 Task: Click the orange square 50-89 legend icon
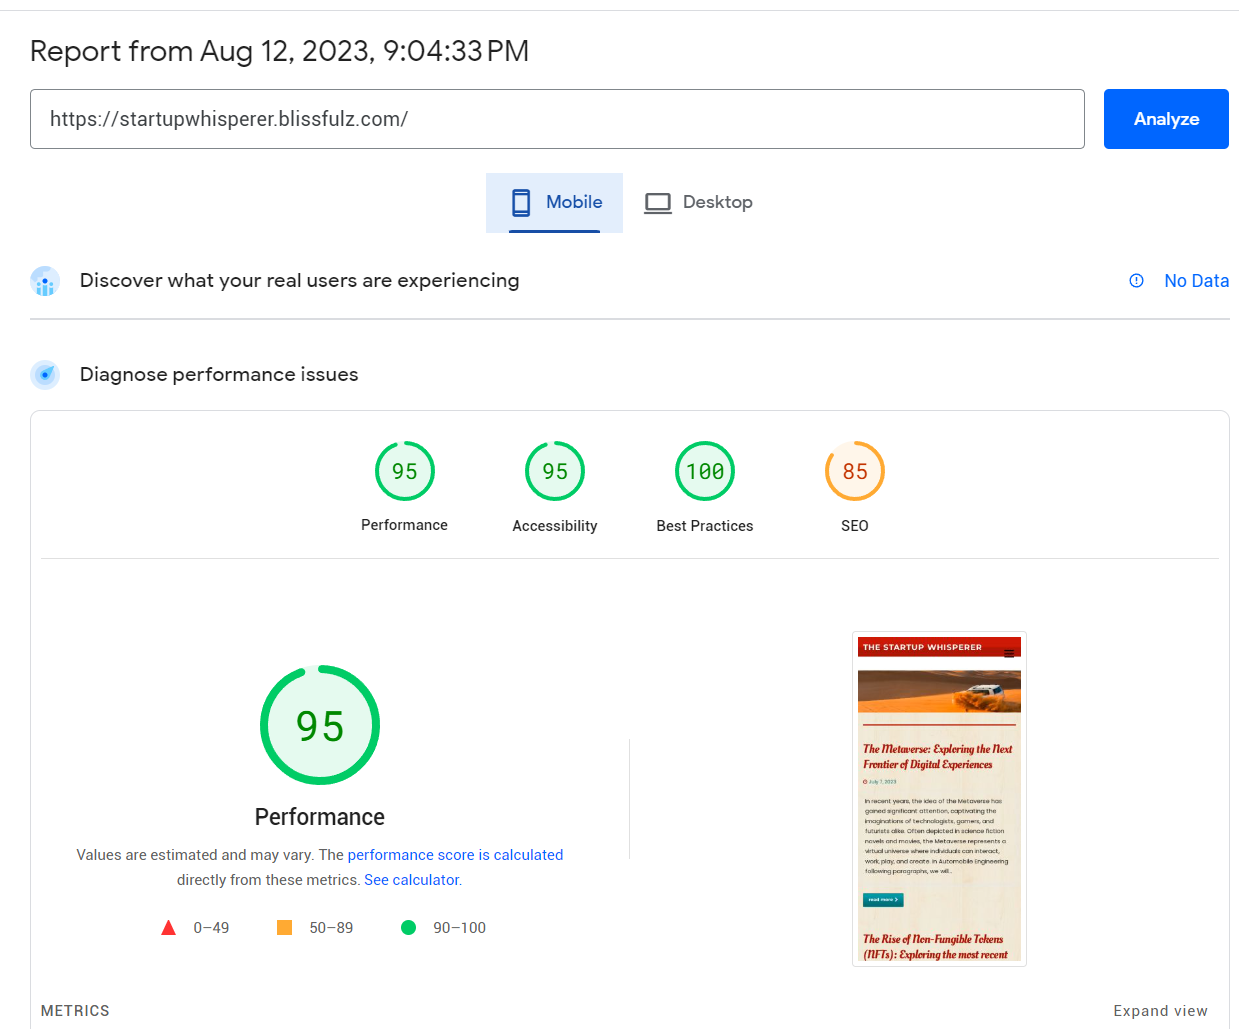click(284, 927)
